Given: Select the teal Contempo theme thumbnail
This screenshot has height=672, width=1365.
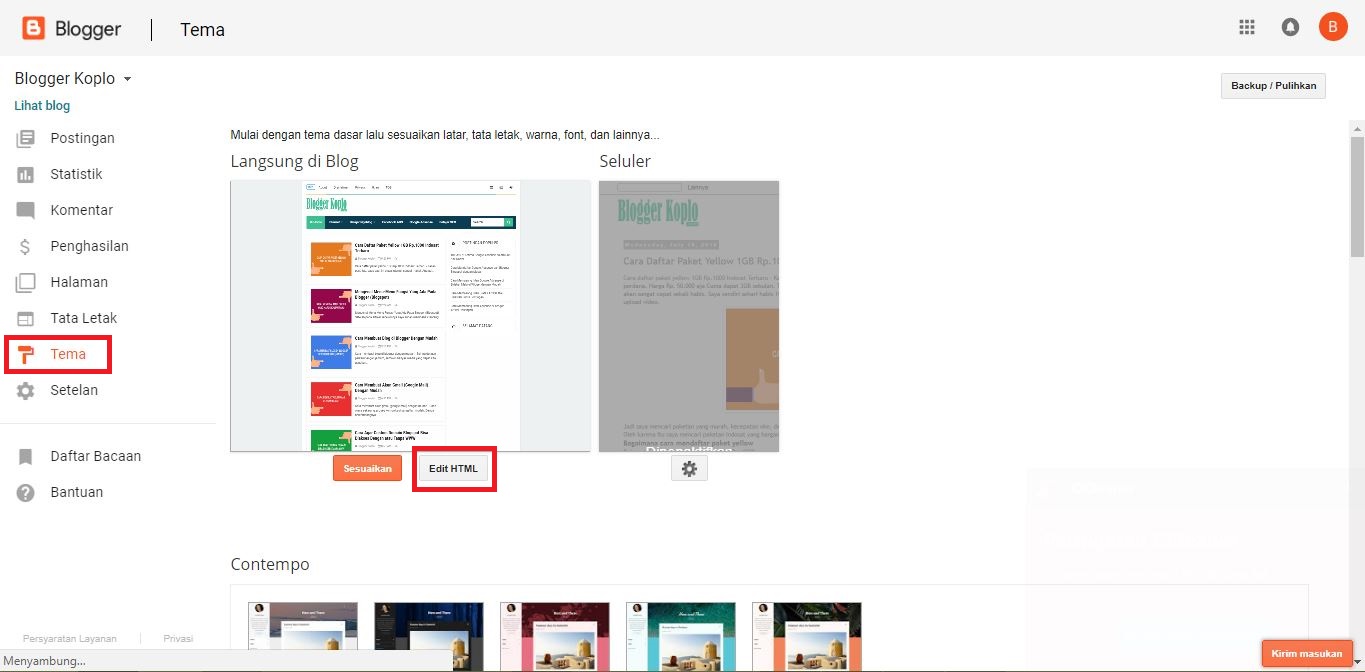Looking at the screenshot, I should click(x=681, y=636).
